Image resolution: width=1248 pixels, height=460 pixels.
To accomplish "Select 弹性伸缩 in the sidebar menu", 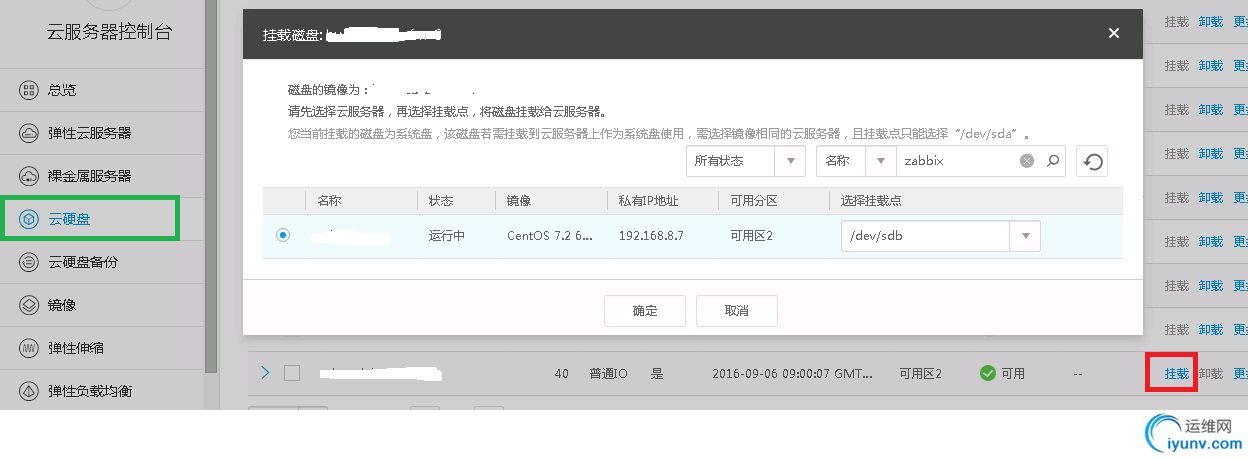I will [76, 348].
